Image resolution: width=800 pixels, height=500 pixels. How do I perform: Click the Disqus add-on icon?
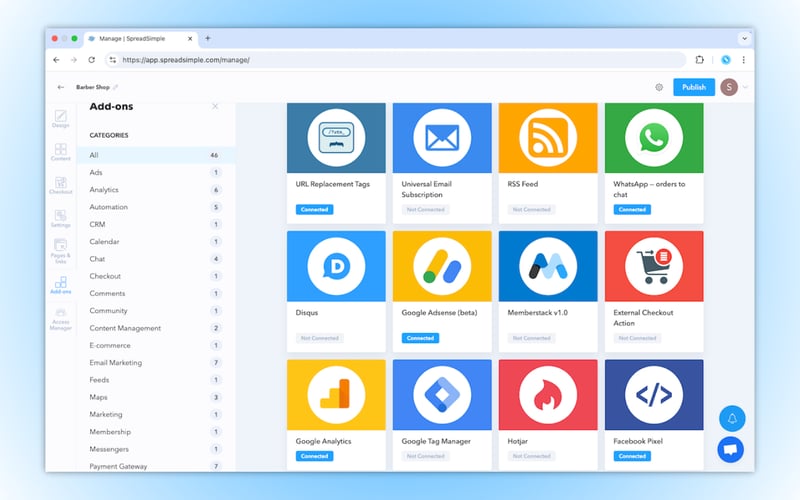click(x=336, y=266)
